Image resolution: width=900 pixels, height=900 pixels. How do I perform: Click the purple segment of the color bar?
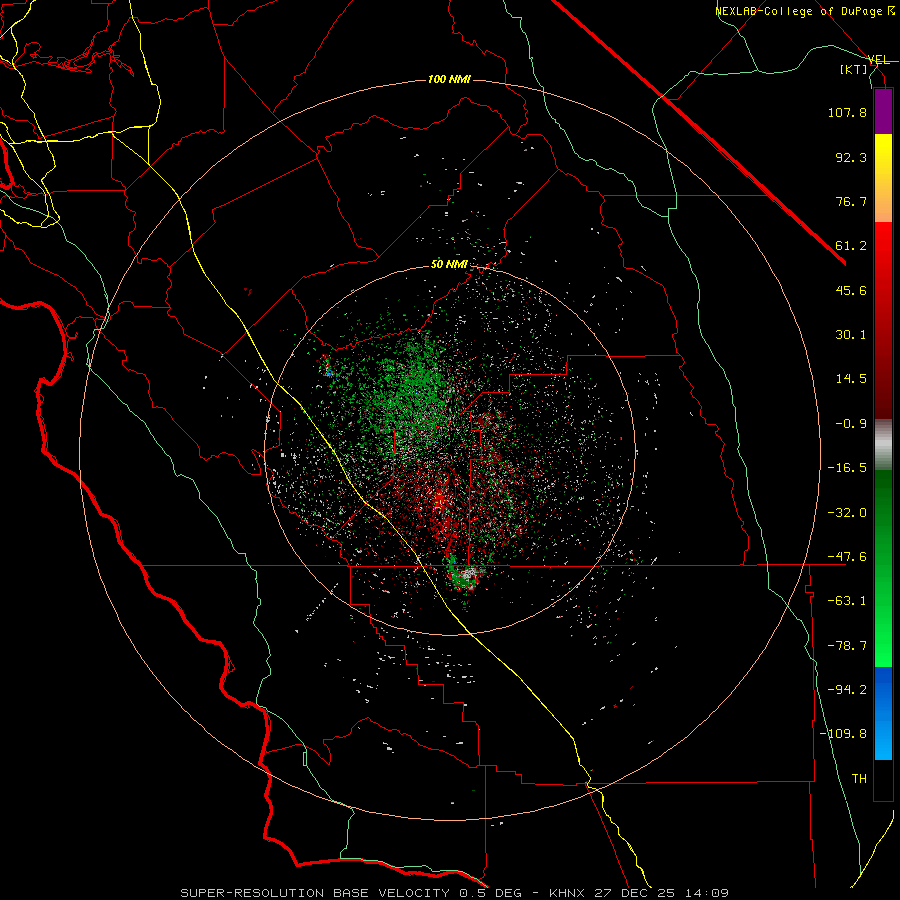[883, 111]
